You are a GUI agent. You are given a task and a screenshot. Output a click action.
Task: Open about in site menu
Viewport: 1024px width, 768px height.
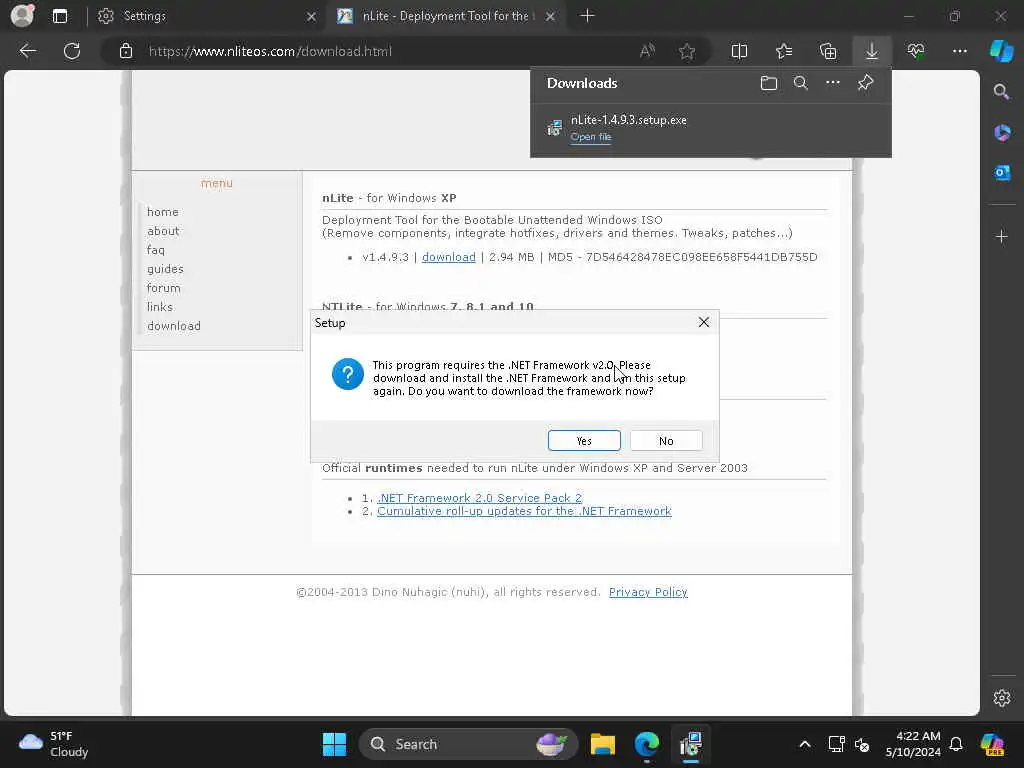point(163,231)
